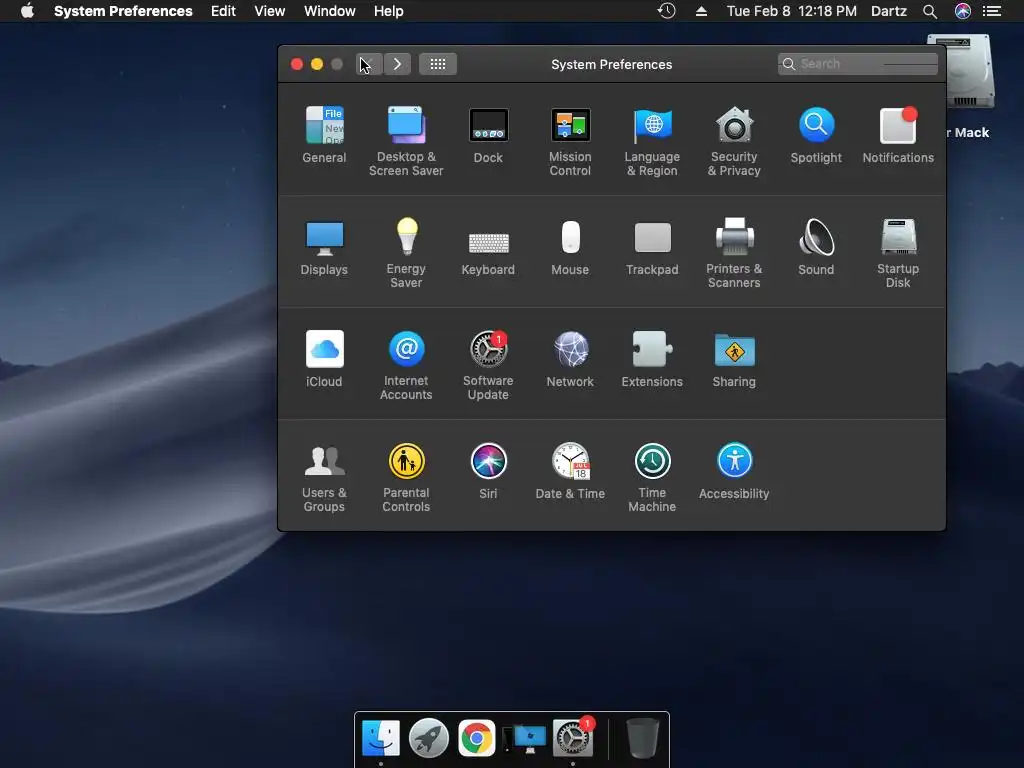Image resolution: width=1024 pixels, height=768 pixels.
Task: Open the Dartz user menu
Action: 889,11
